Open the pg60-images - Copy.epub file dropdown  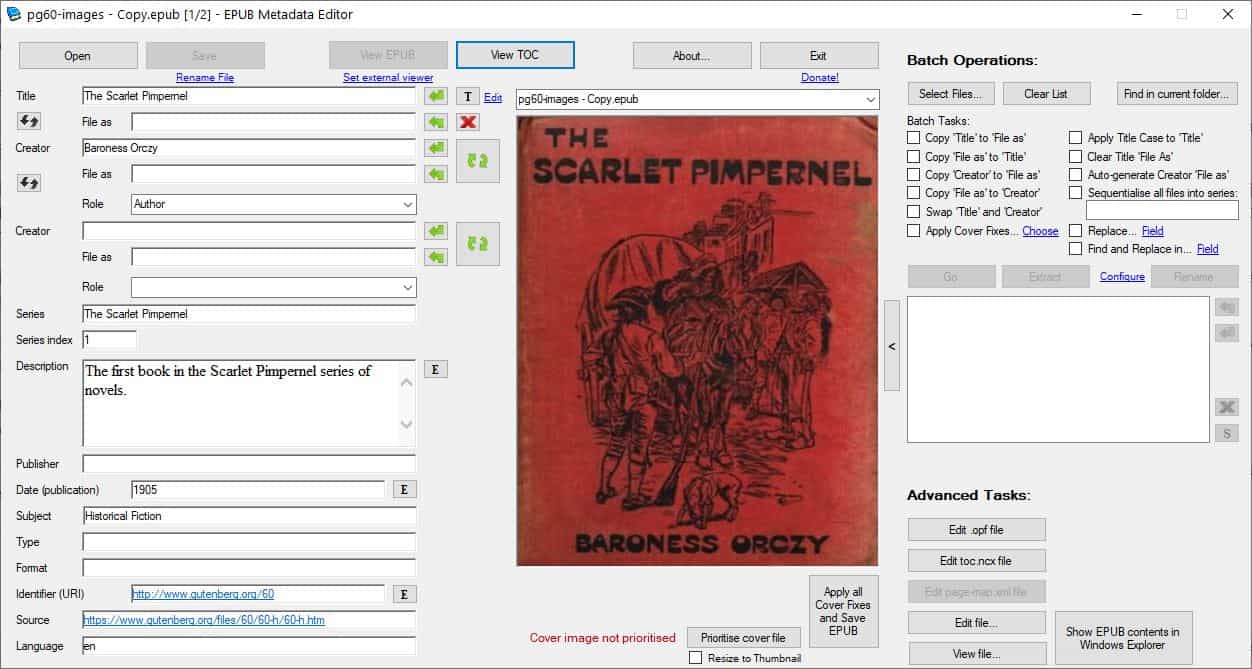pyautogui.click(x=698, y=99)
